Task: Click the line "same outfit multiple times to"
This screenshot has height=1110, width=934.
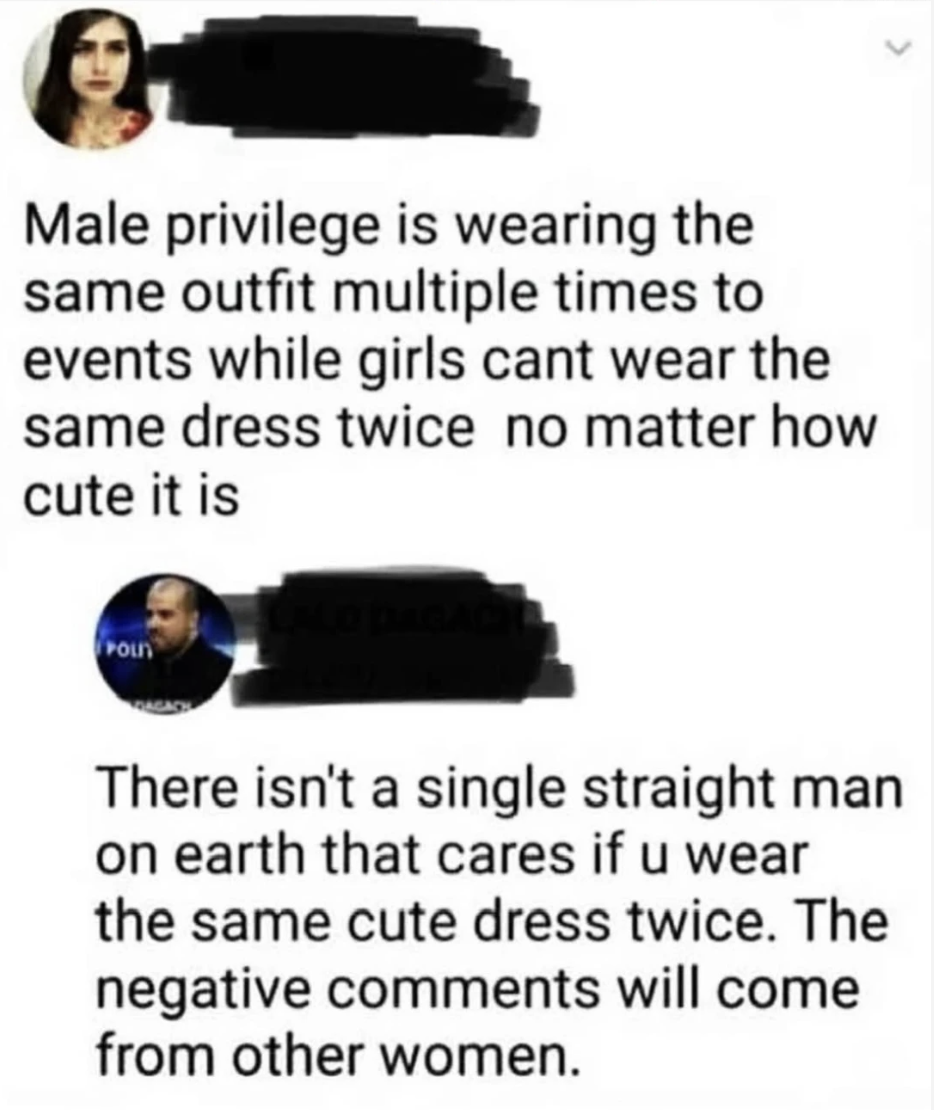Action: coord(394,295)
